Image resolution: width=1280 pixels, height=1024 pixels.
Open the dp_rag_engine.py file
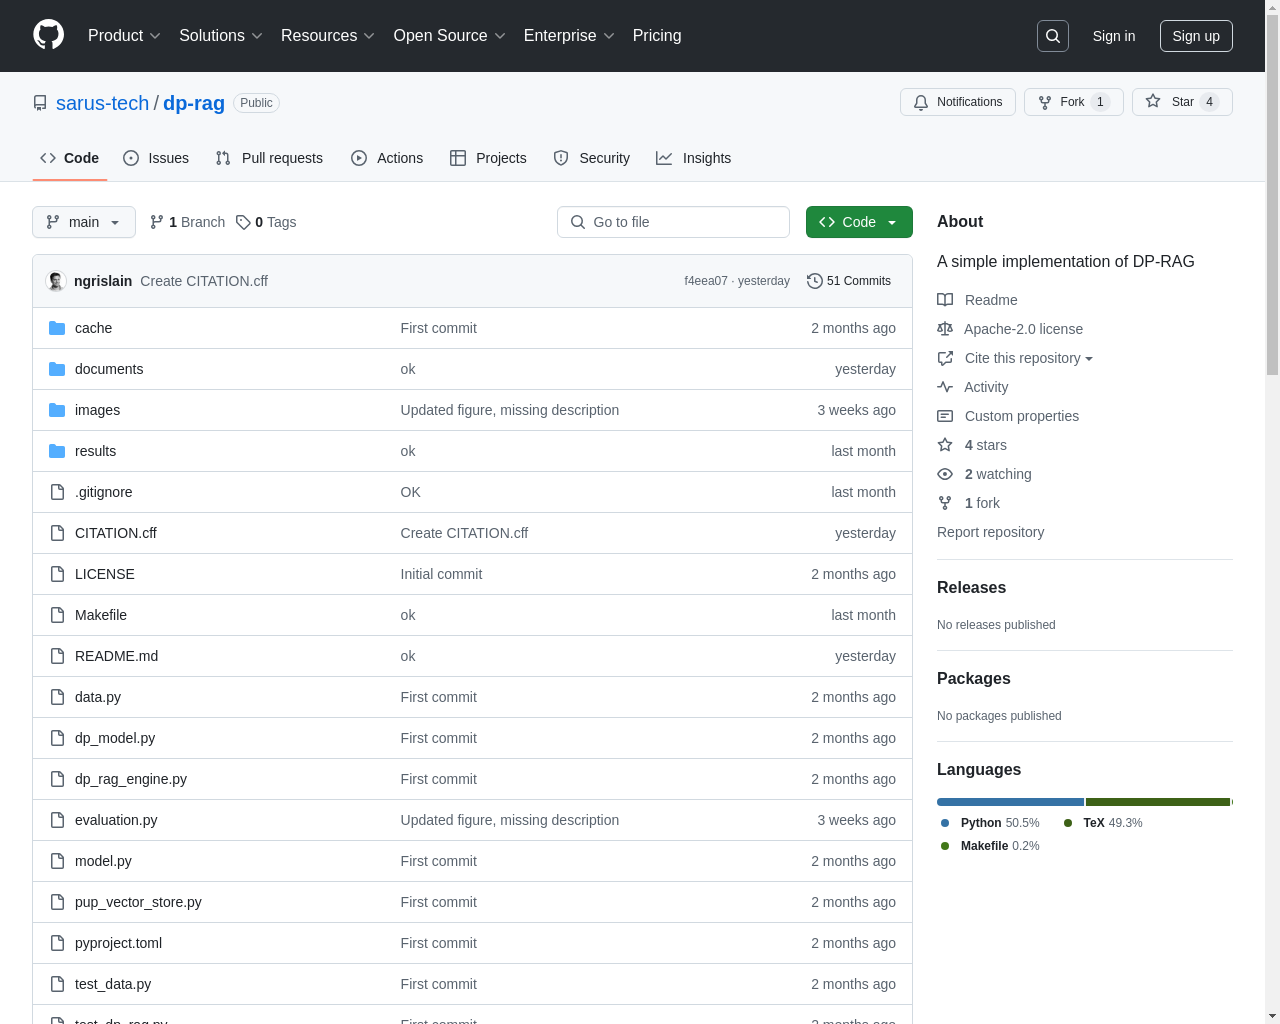pos(131,779)
